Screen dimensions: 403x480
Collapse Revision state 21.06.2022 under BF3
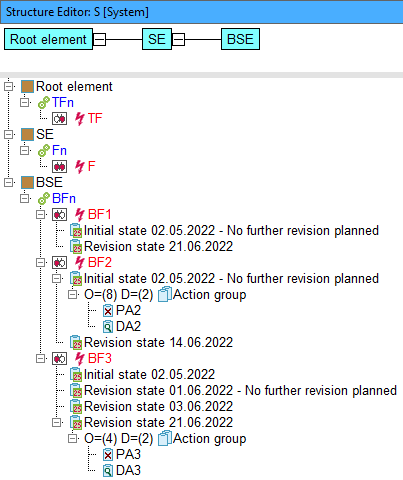56,422
